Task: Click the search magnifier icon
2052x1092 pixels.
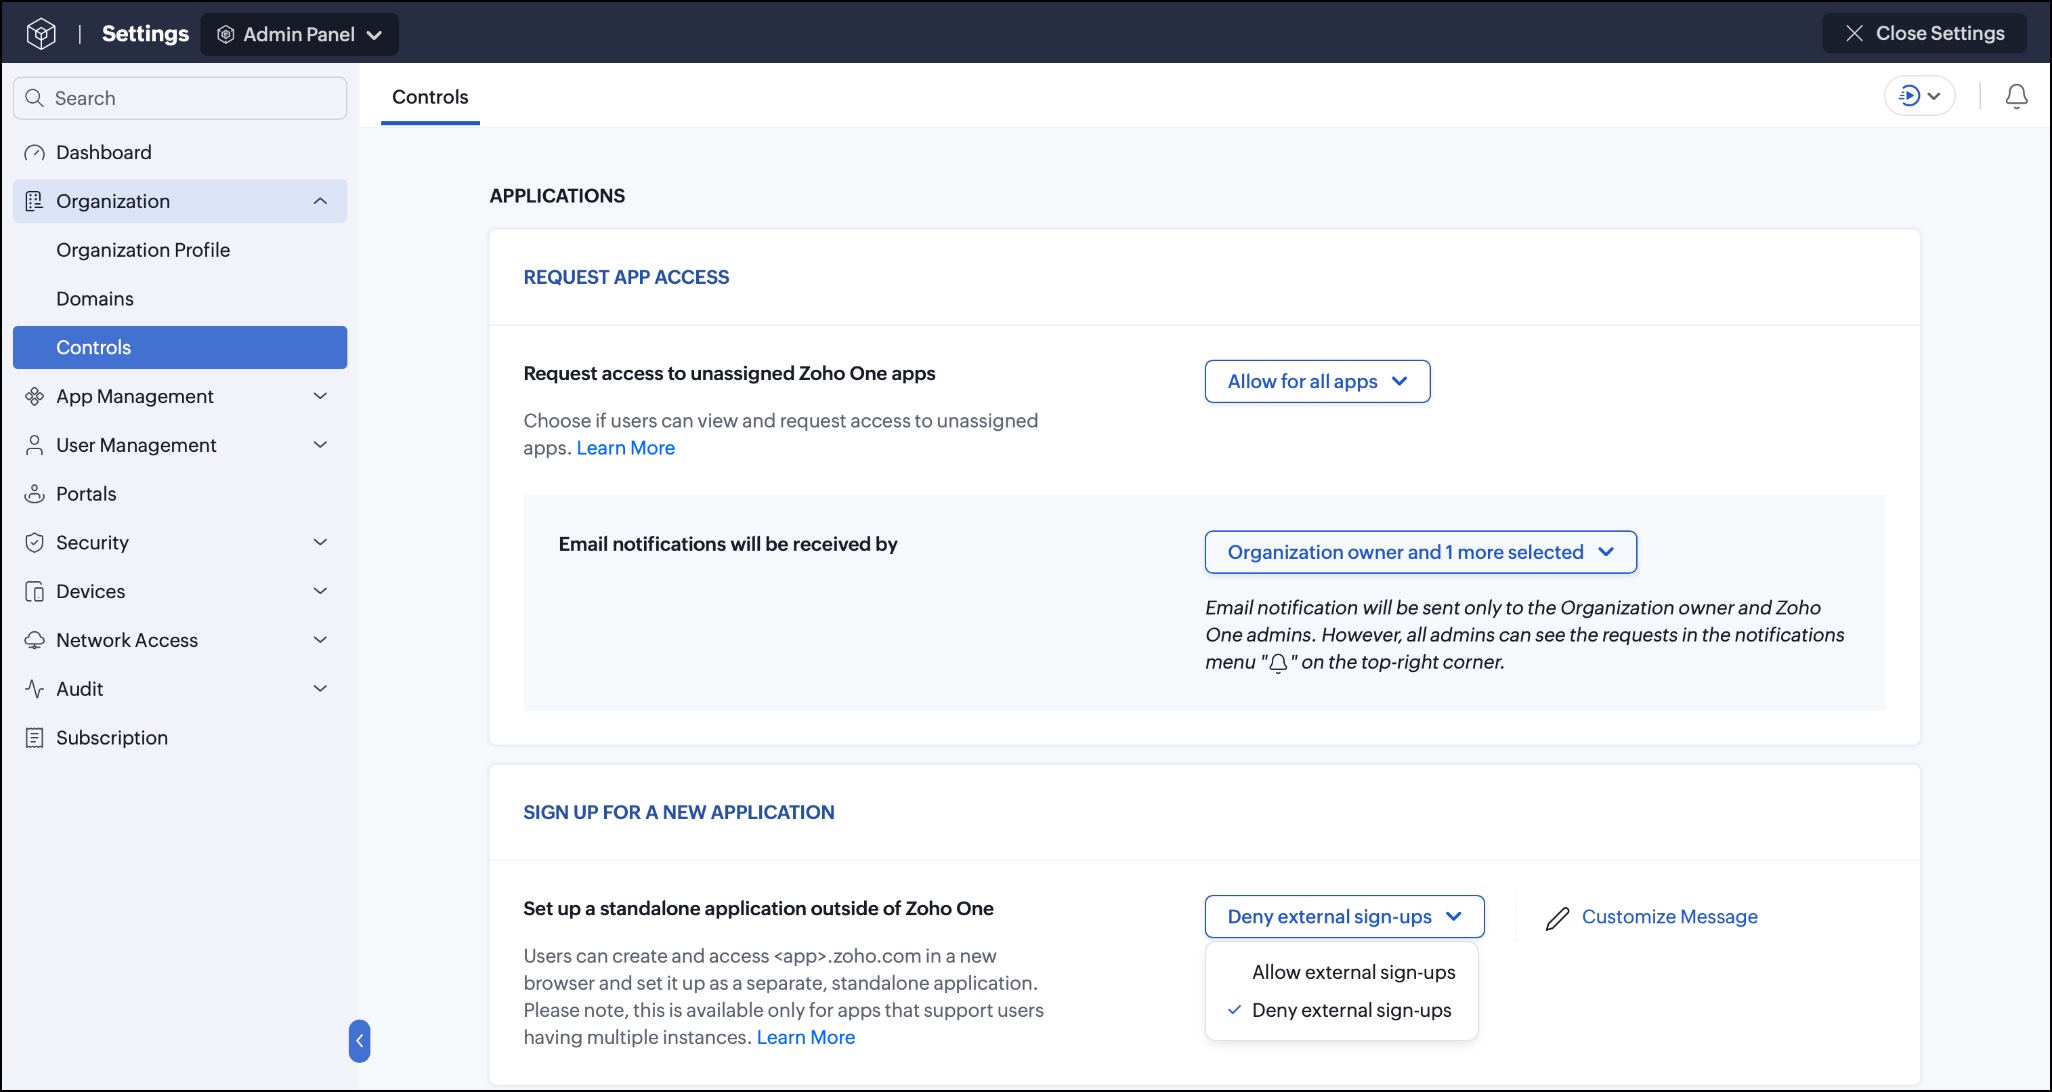Action: [35, 98]
